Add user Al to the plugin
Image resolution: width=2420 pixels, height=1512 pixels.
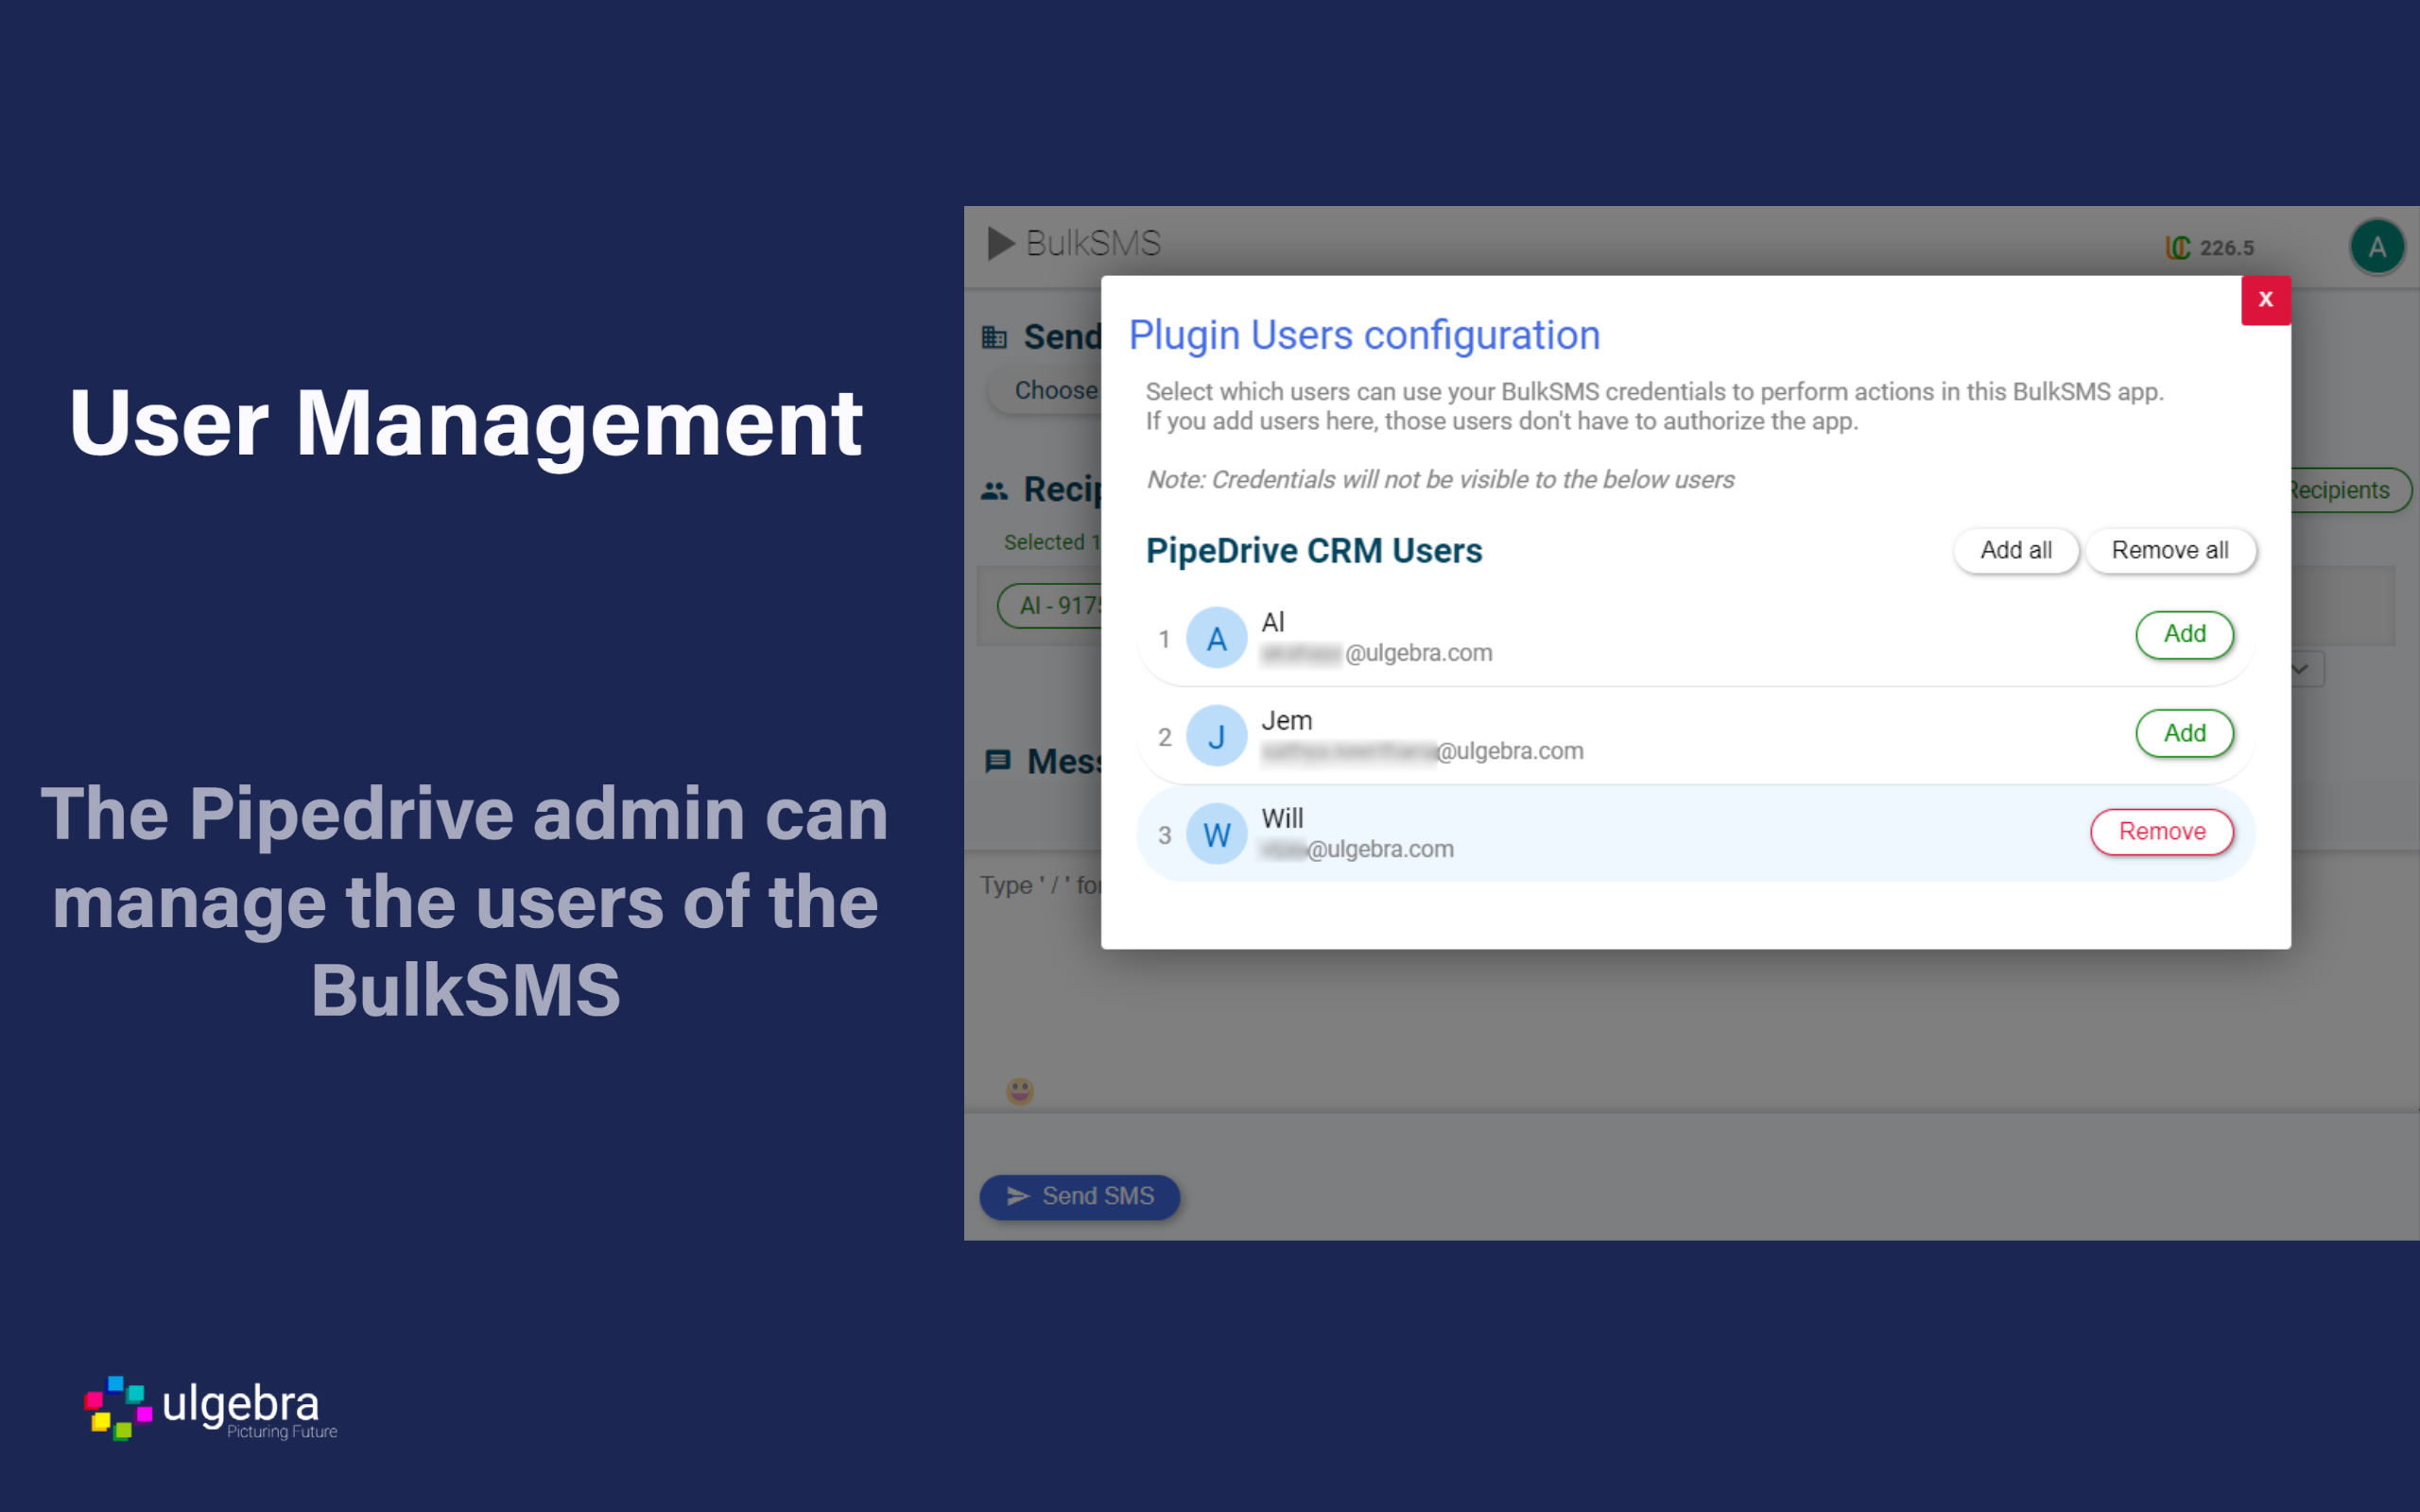[2184, 634]
